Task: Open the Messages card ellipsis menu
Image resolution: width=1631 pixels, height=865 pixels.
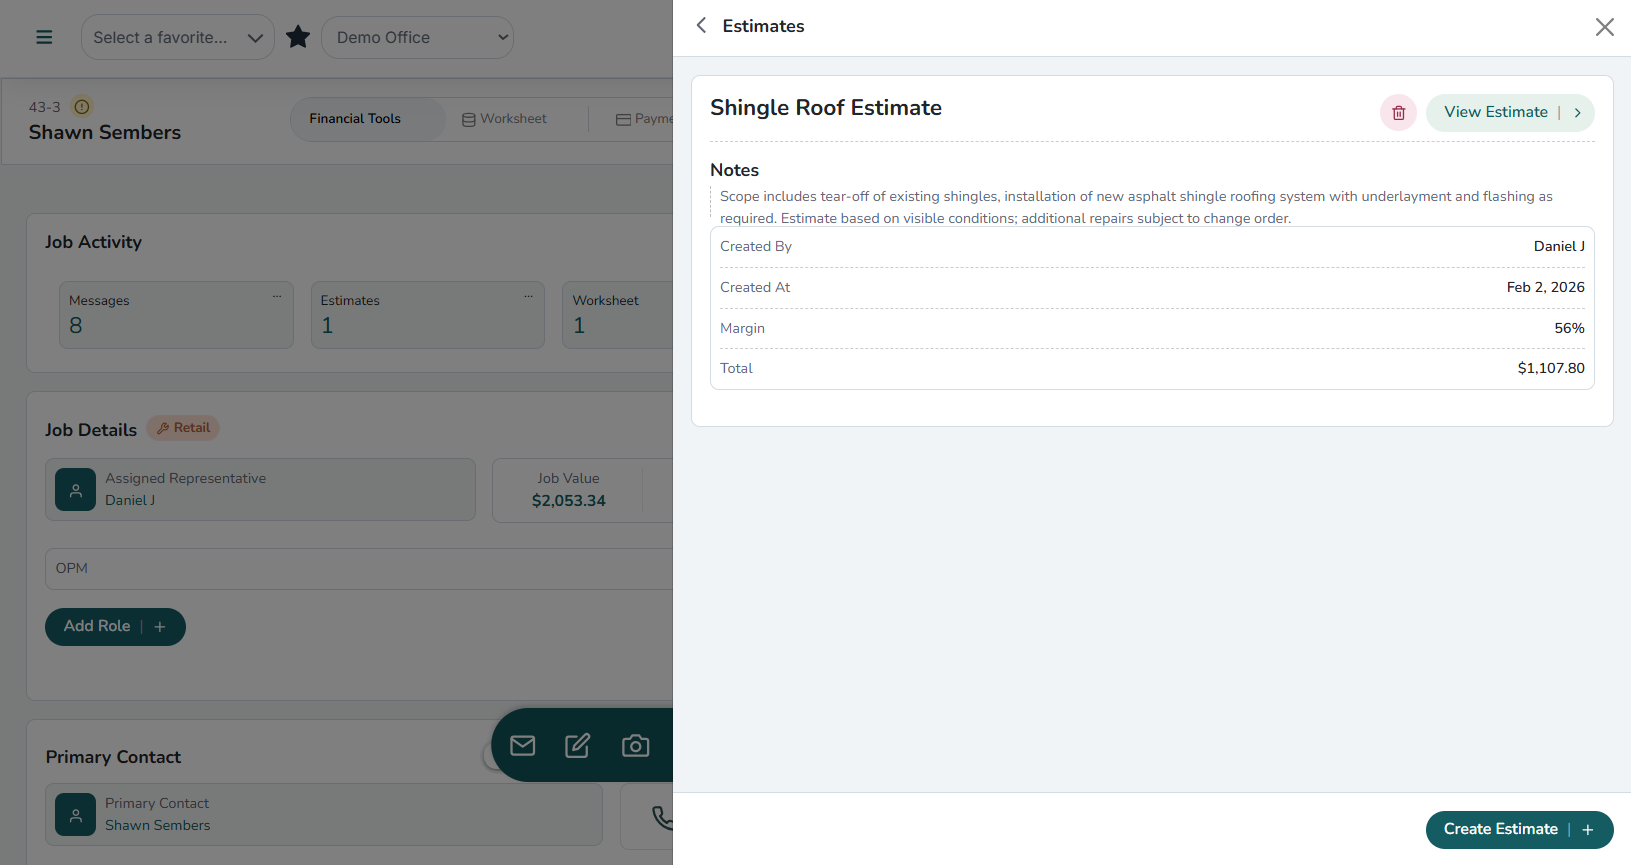Action: [277, 297]
